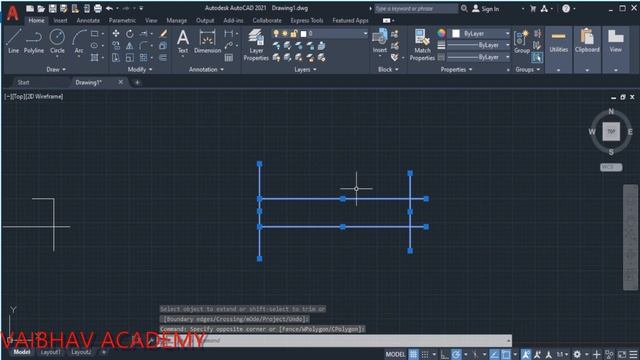The height and width of the screenshot is (360, 640).
Task: Select the Mirror tool
Action: coord(129,46)
